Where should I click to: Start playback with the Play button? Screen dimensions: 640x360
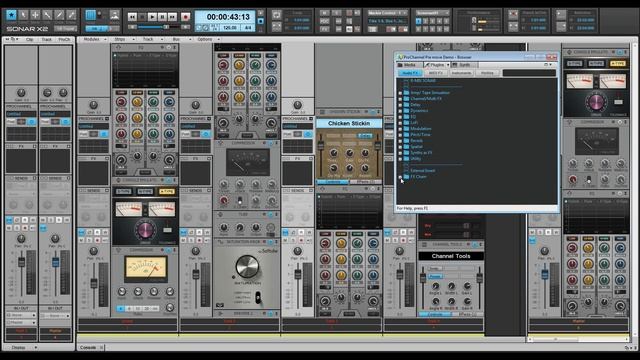[152, 17]
